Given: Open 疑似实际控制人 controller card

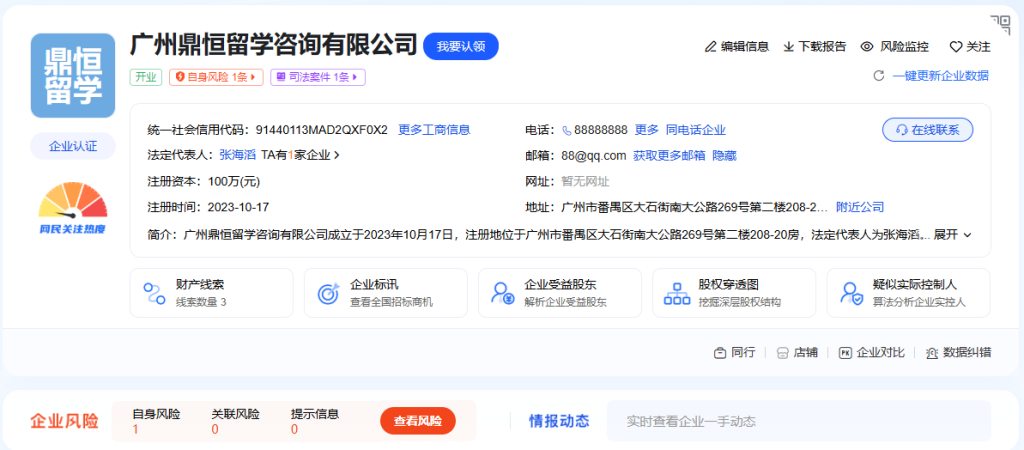Looking at the screenshot, I should (907, 292).
